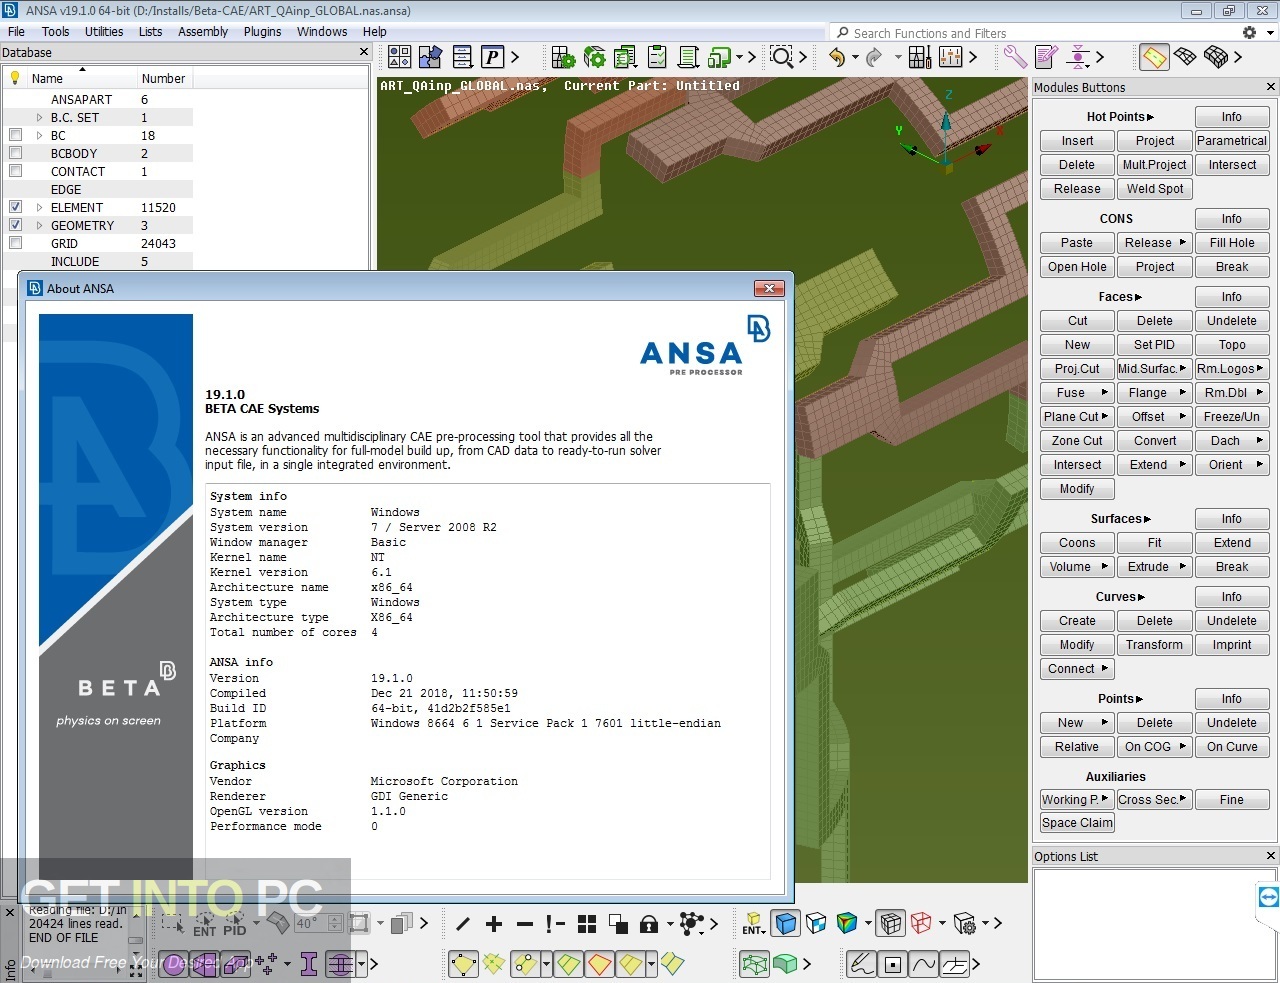Click the curve wave icon in bottom toolbar
This screenshot has height=983, width=1280.
coord(924,964)
